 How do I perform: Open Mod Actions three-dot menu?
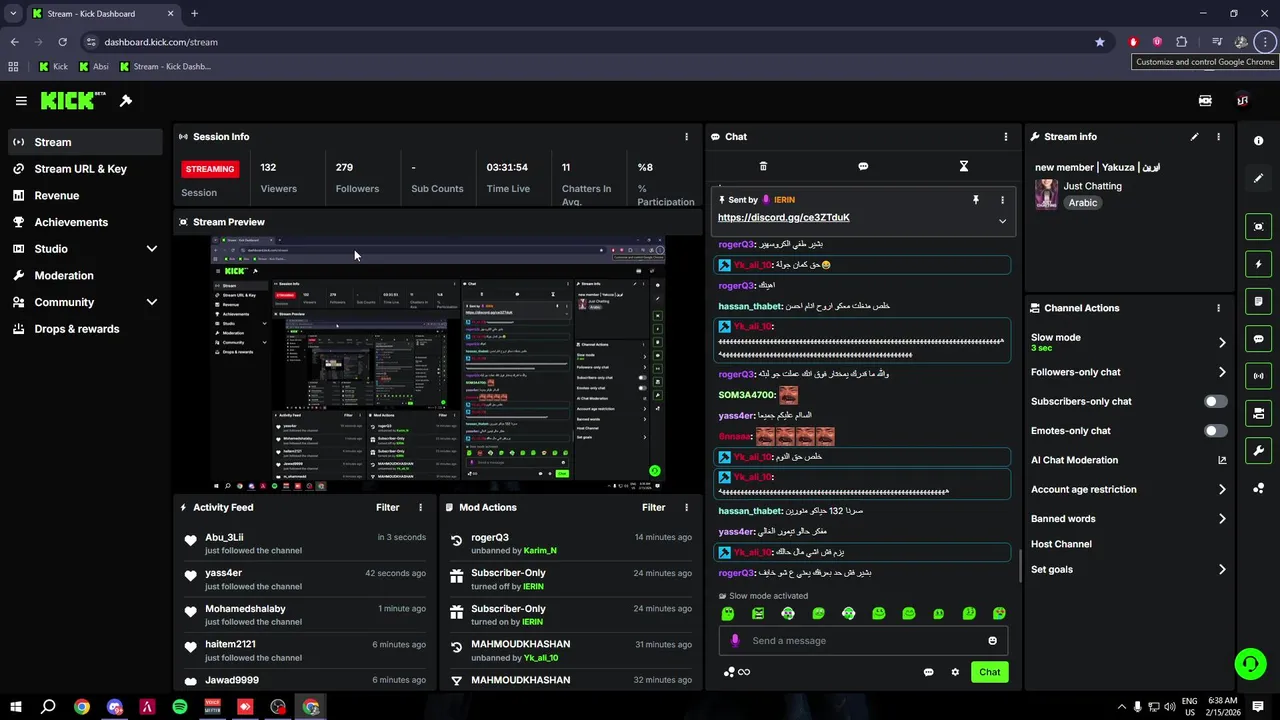[686, 507]
